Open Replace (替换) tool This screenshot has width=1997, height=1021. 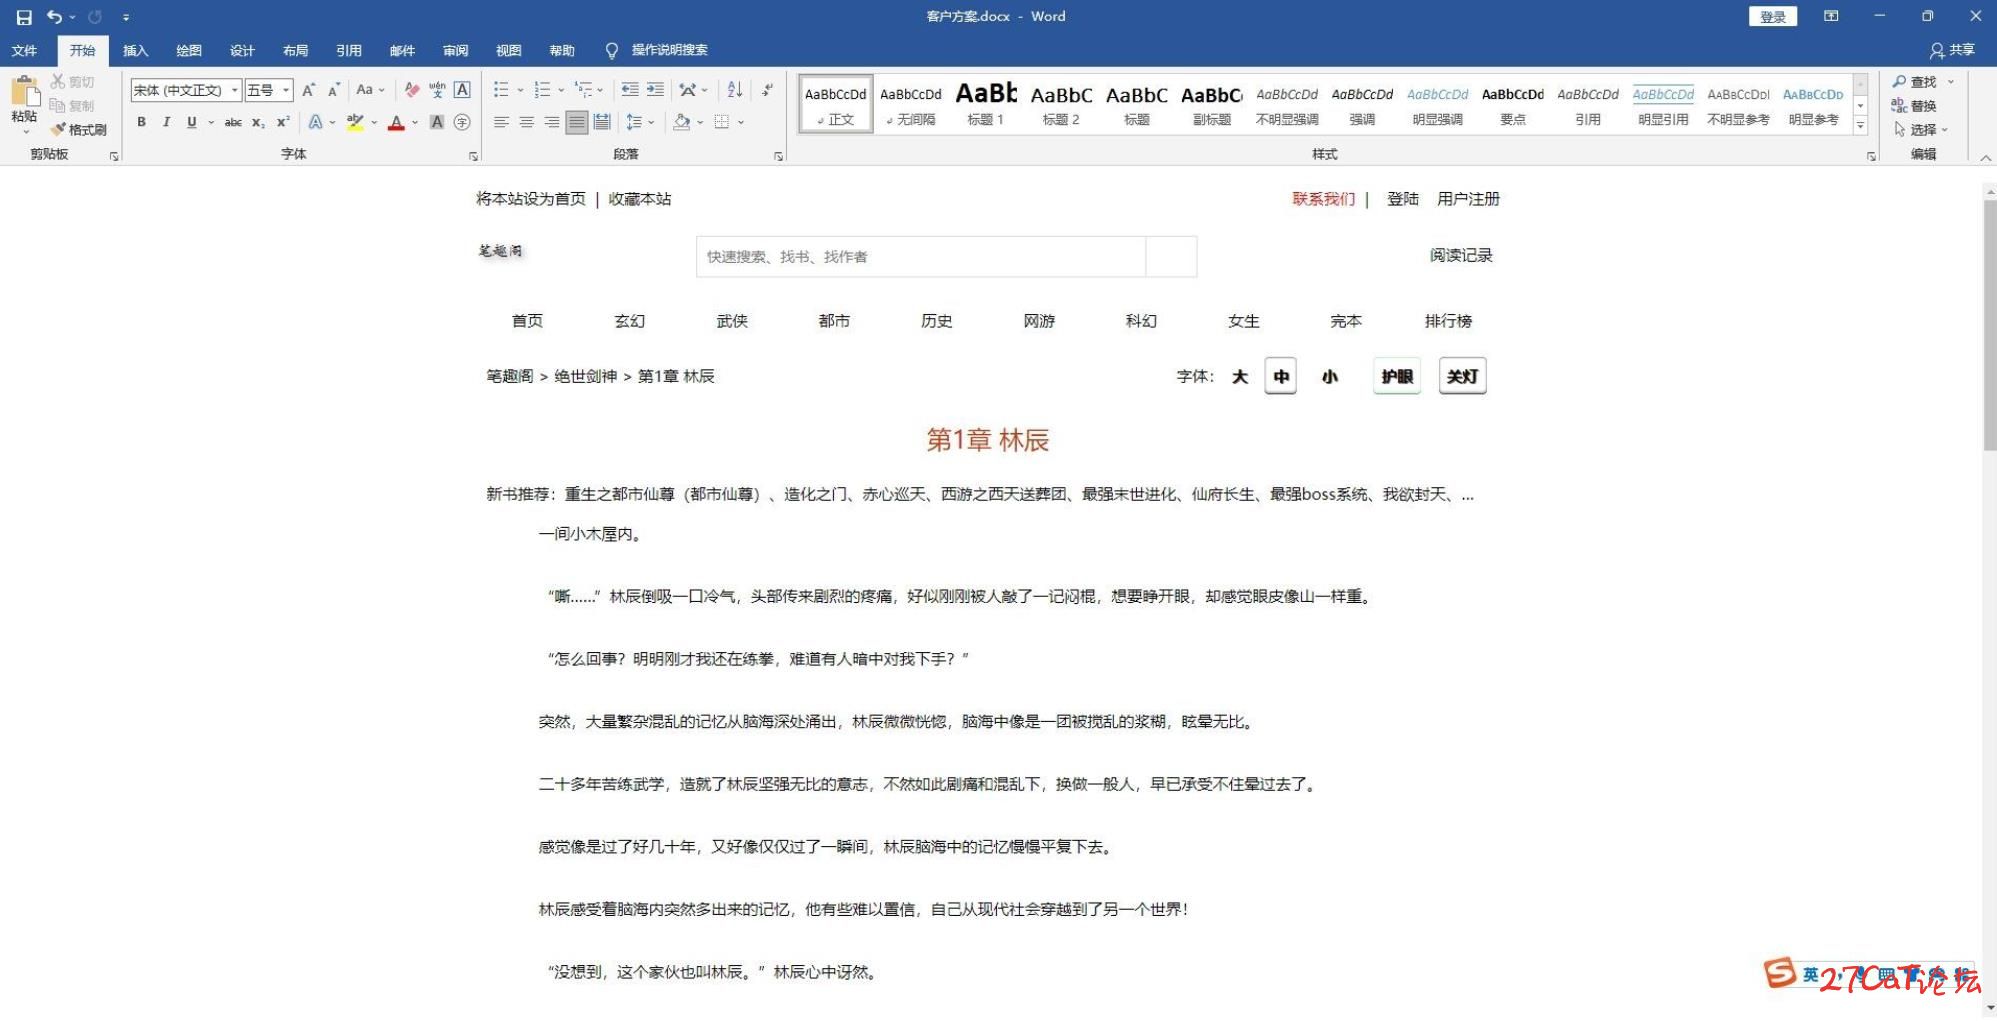pyautogui.click(x=1914, y=106)
